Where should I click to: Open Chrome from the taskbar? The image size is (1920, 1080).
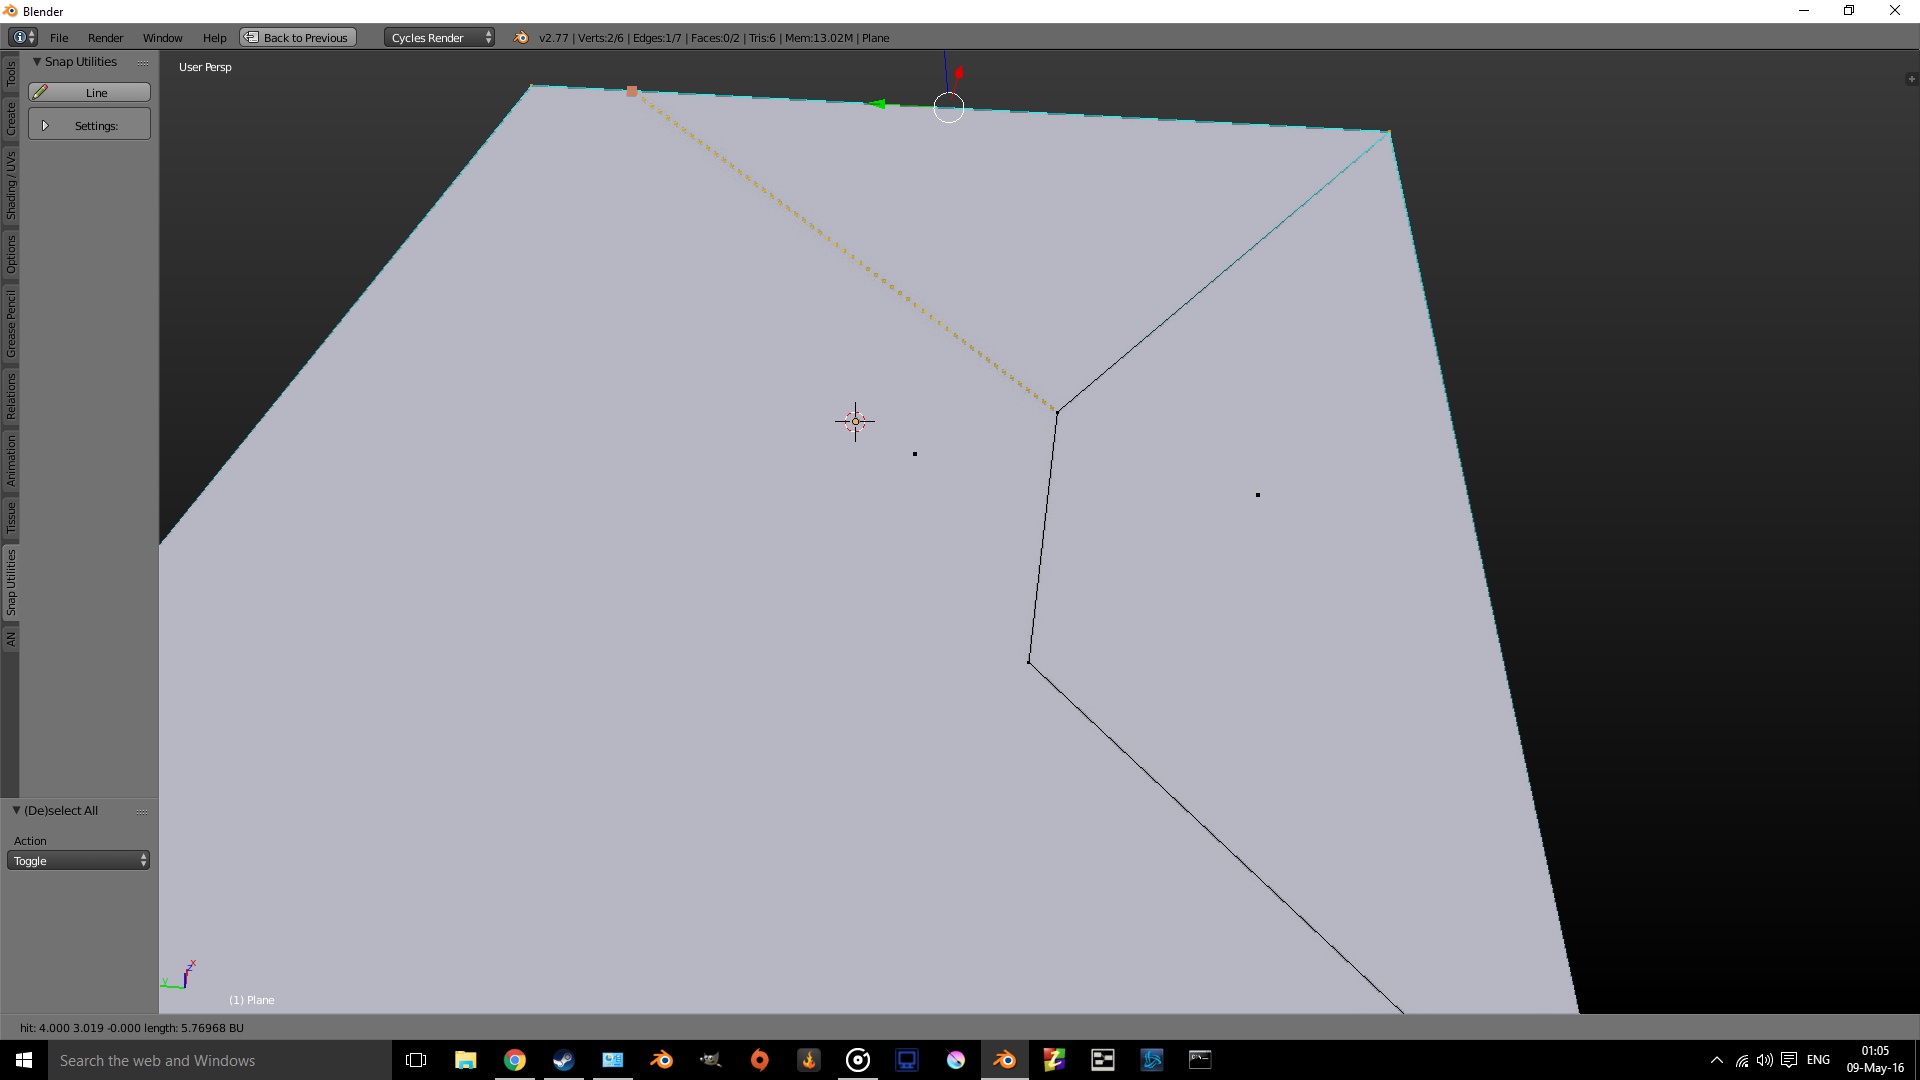click(x=514, y=1060)
